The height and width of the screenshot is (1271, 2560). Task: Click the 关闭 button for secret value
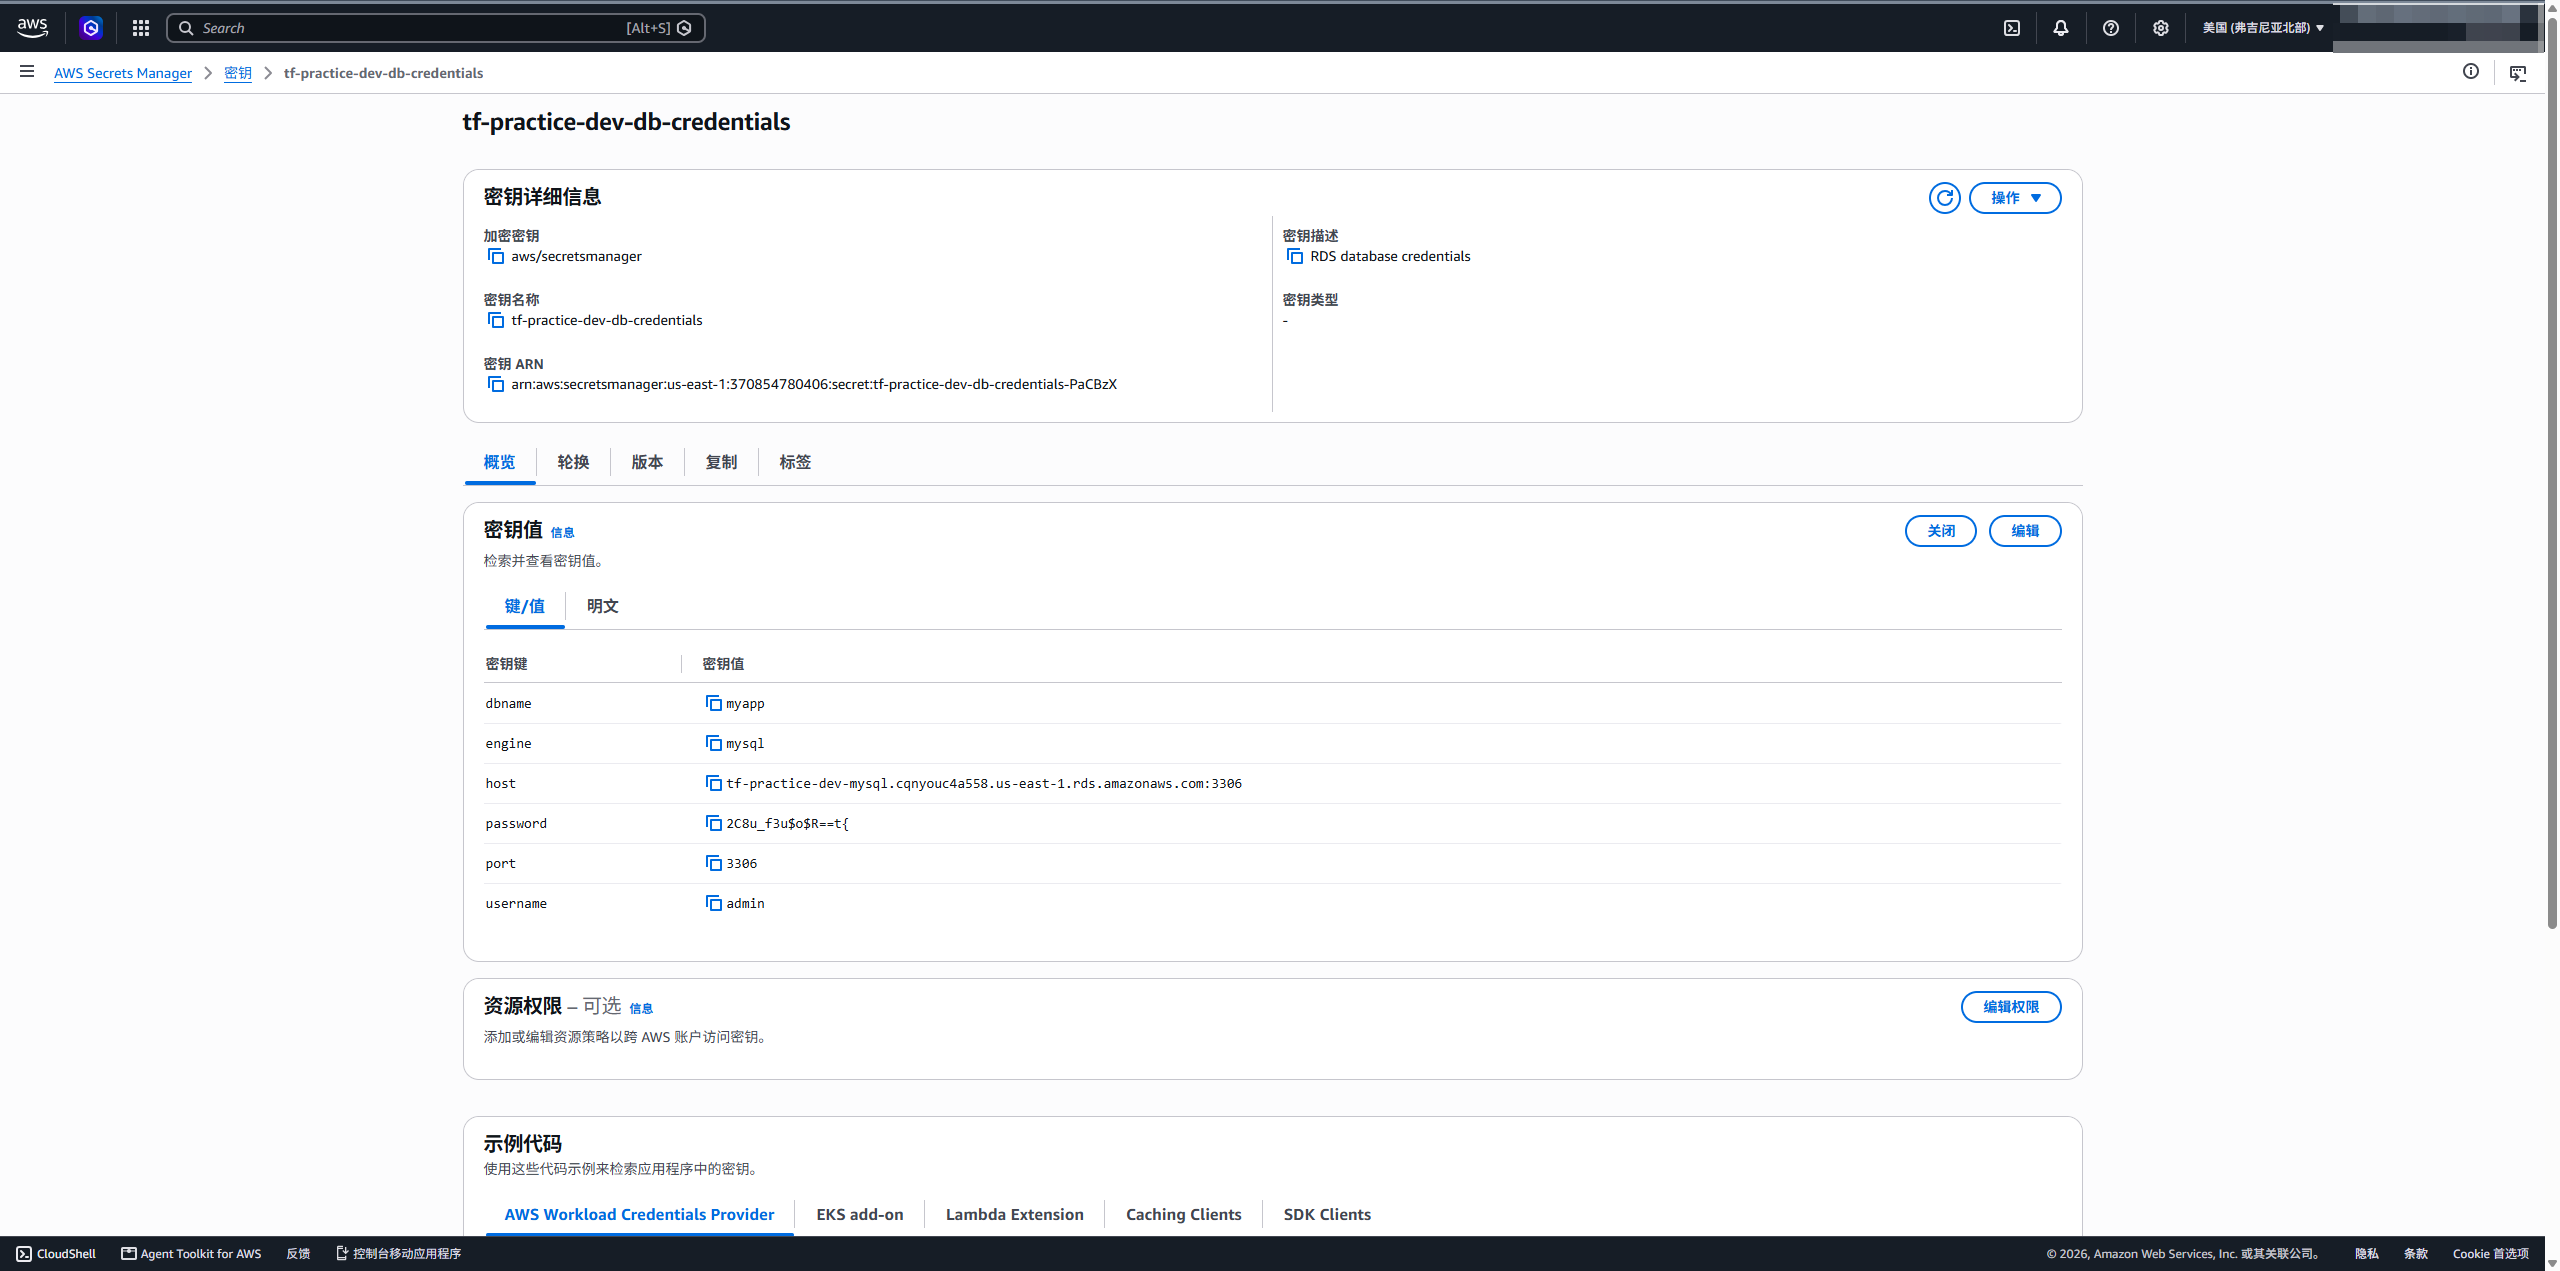pos(1941,531)
